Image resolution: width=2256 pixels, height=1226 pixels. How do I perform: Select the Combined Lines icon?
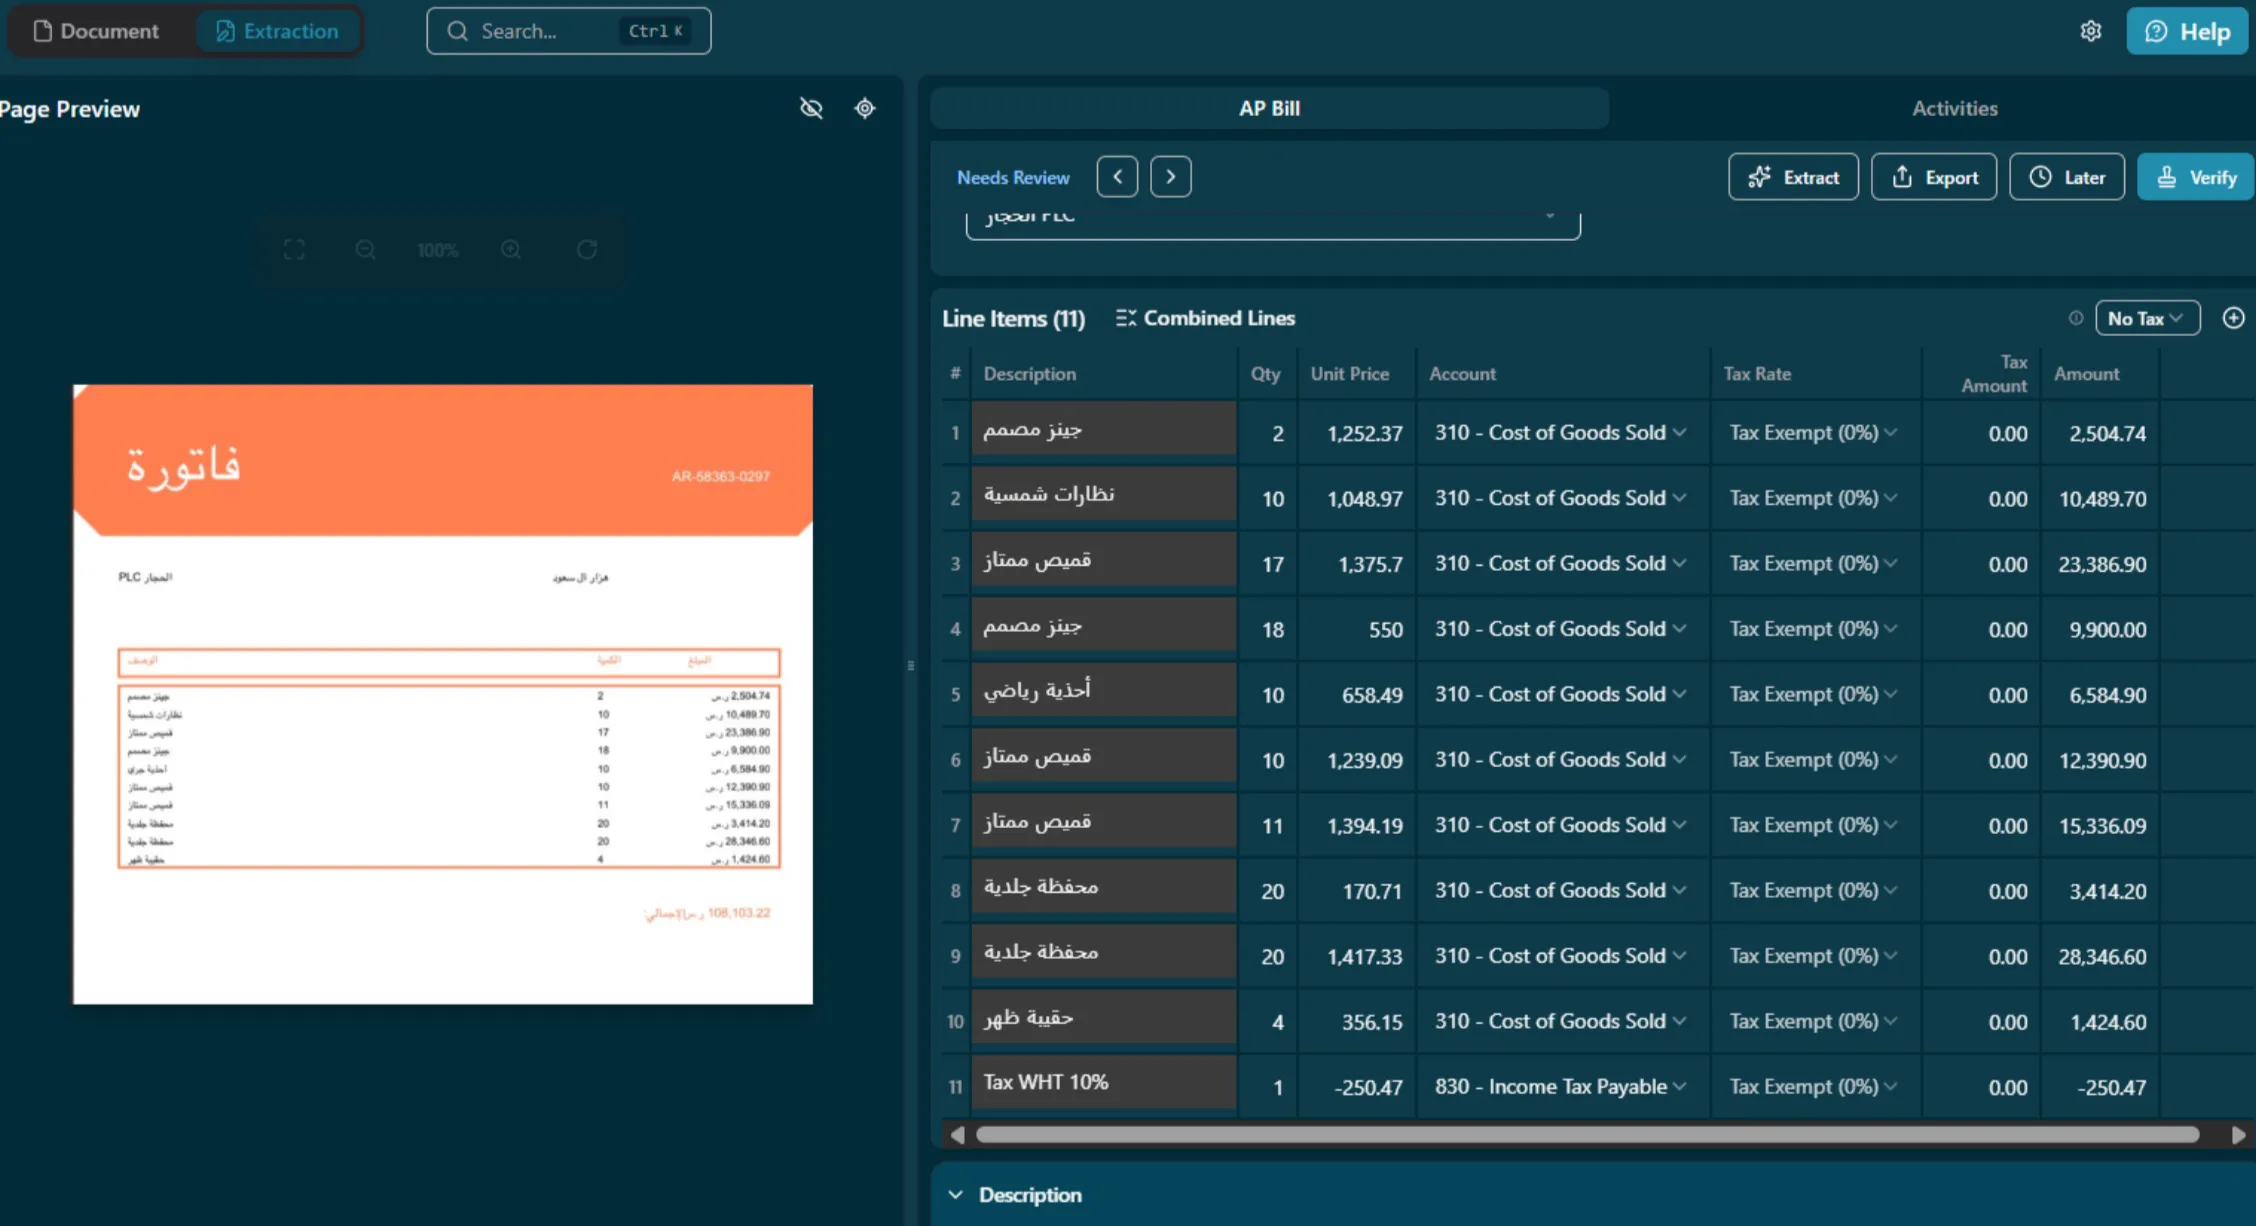(1126, 318)
